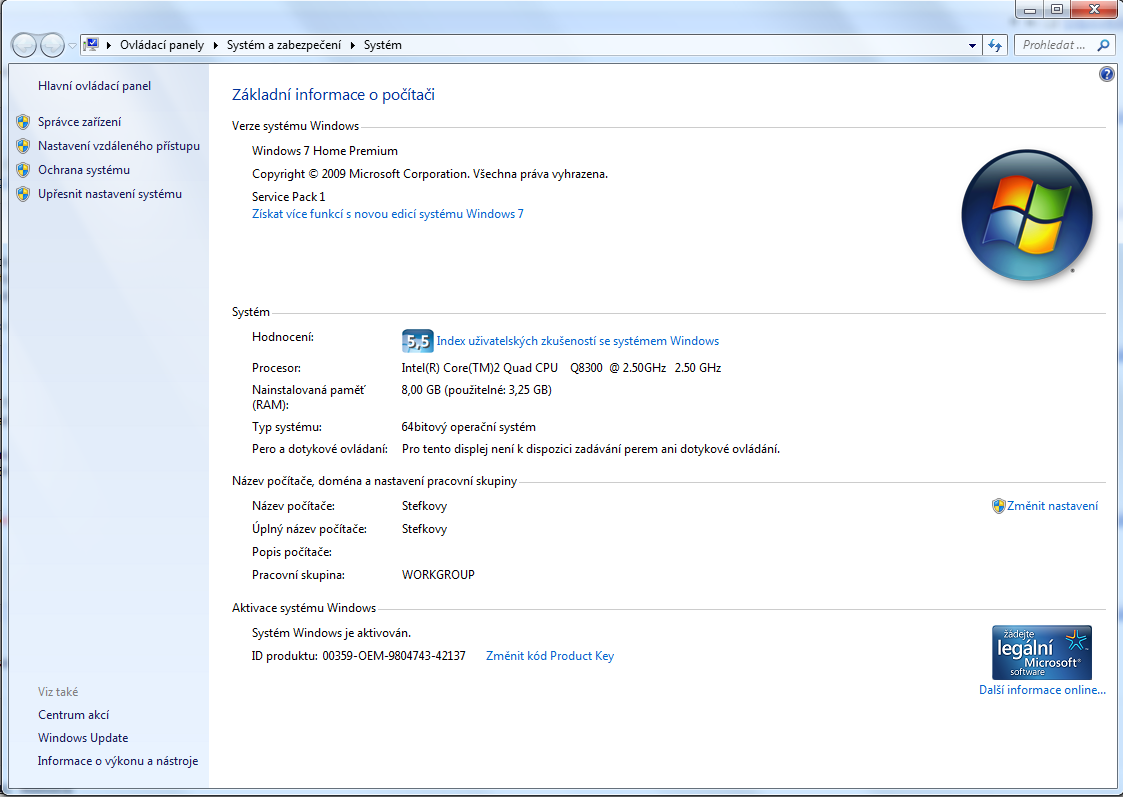This screenshot has width=1123, height=797.
Task: Open recent pages dropdown next to Forward
Action: 72,46
